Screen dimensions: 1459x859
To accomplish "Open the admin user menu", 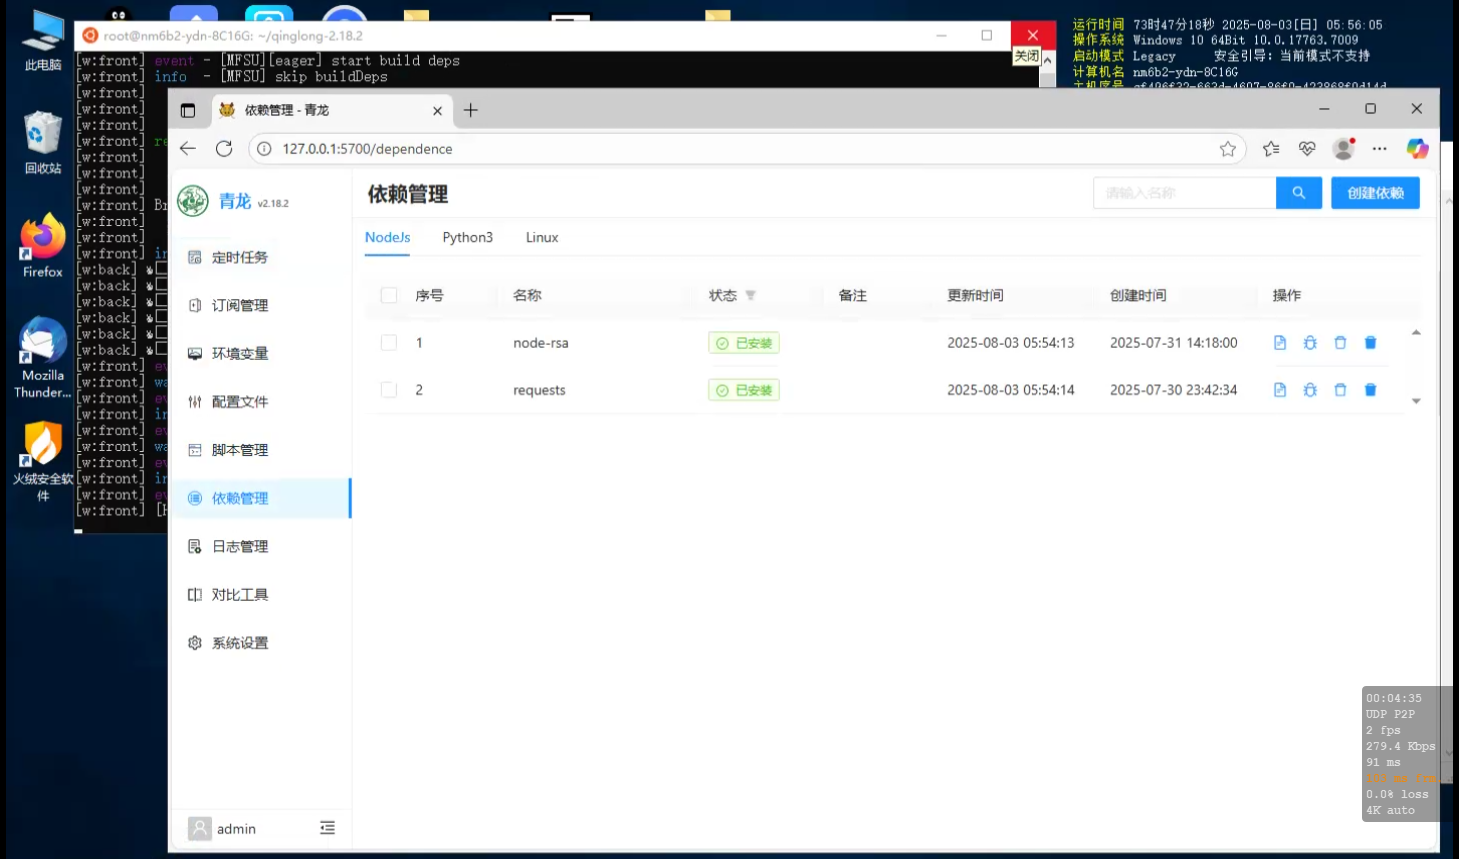I will 223,828.
